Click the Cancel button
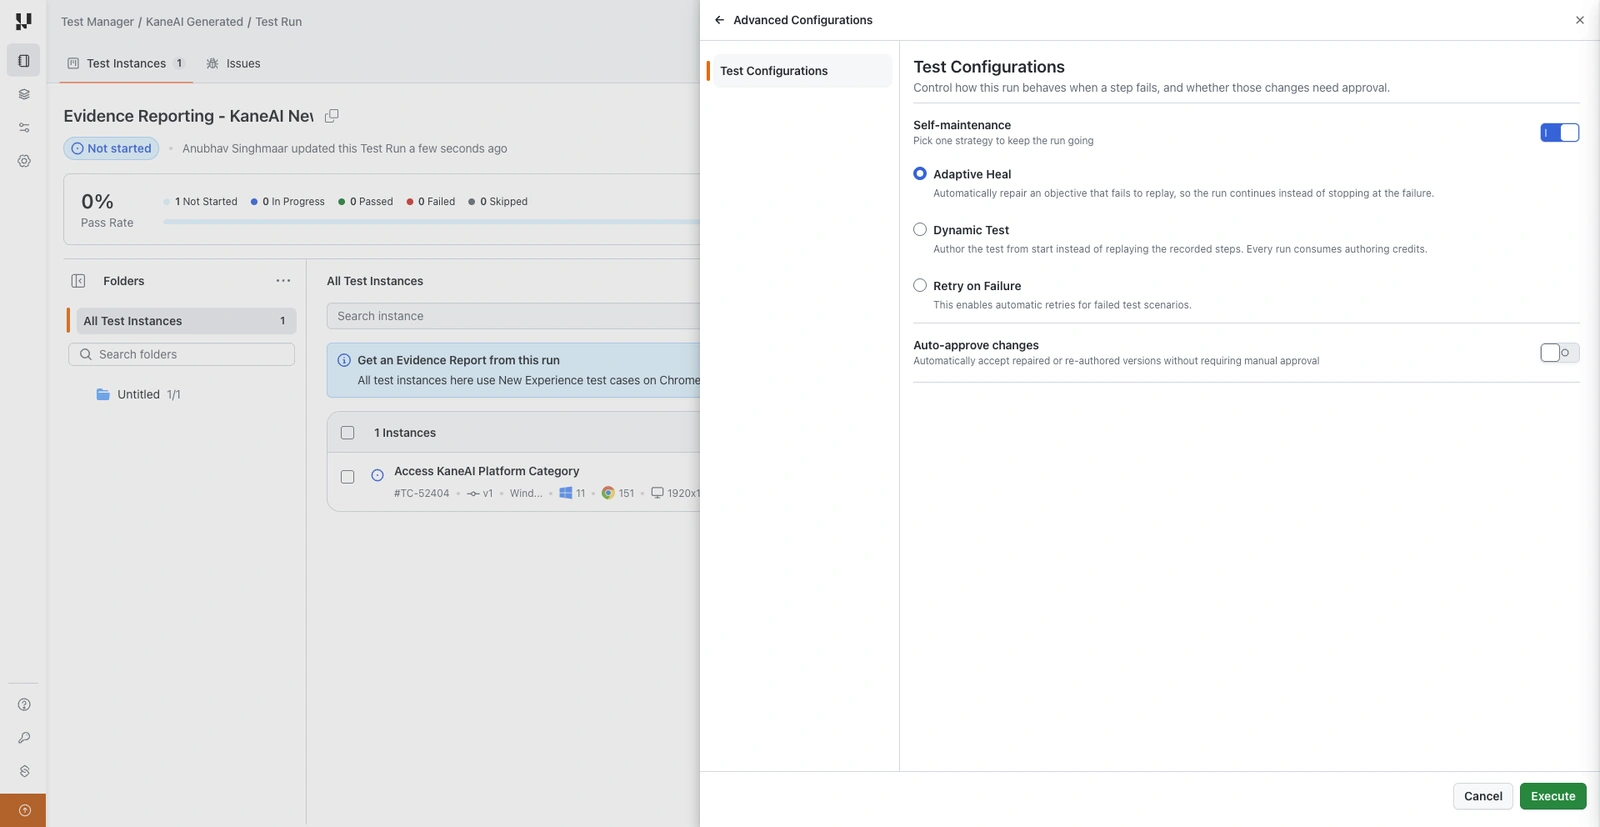This screenshot has height=827, width=1600. (x=1483, y=796)
